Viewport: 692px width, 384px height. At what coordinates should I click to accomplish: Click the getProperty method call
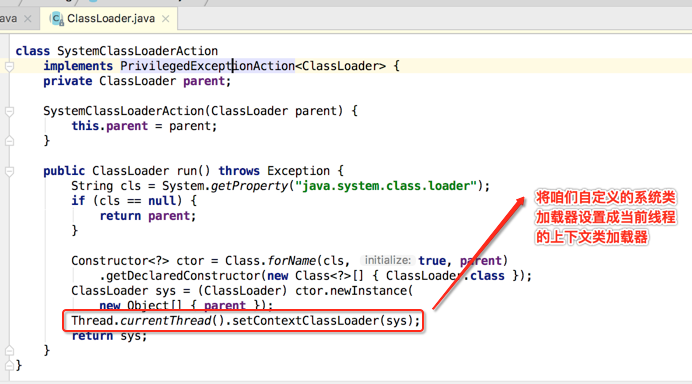pyautogui.click(x=249, y=186)
